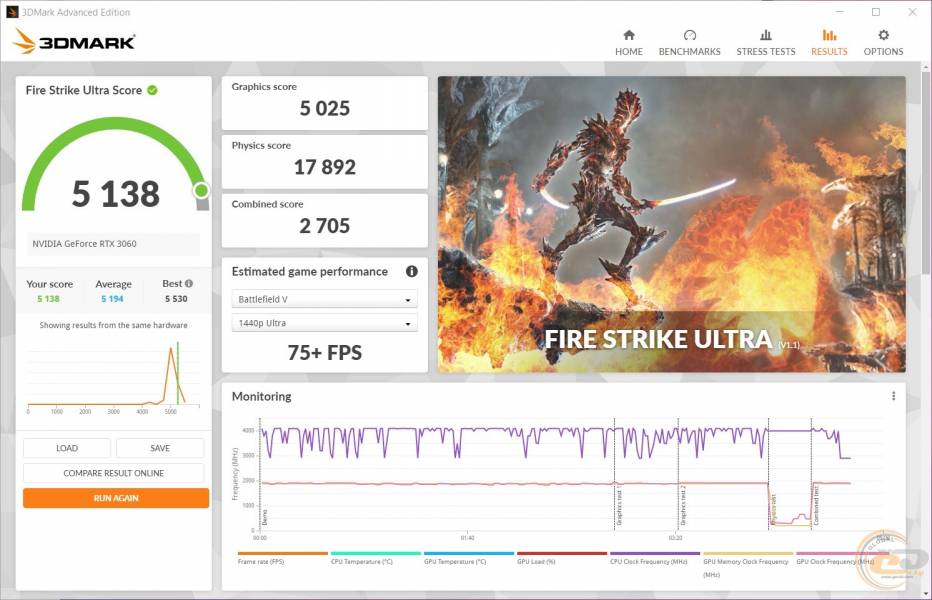The image size is (932, 600).
Task: Click the Physics score value 17 892
Action: pos(325,167)
